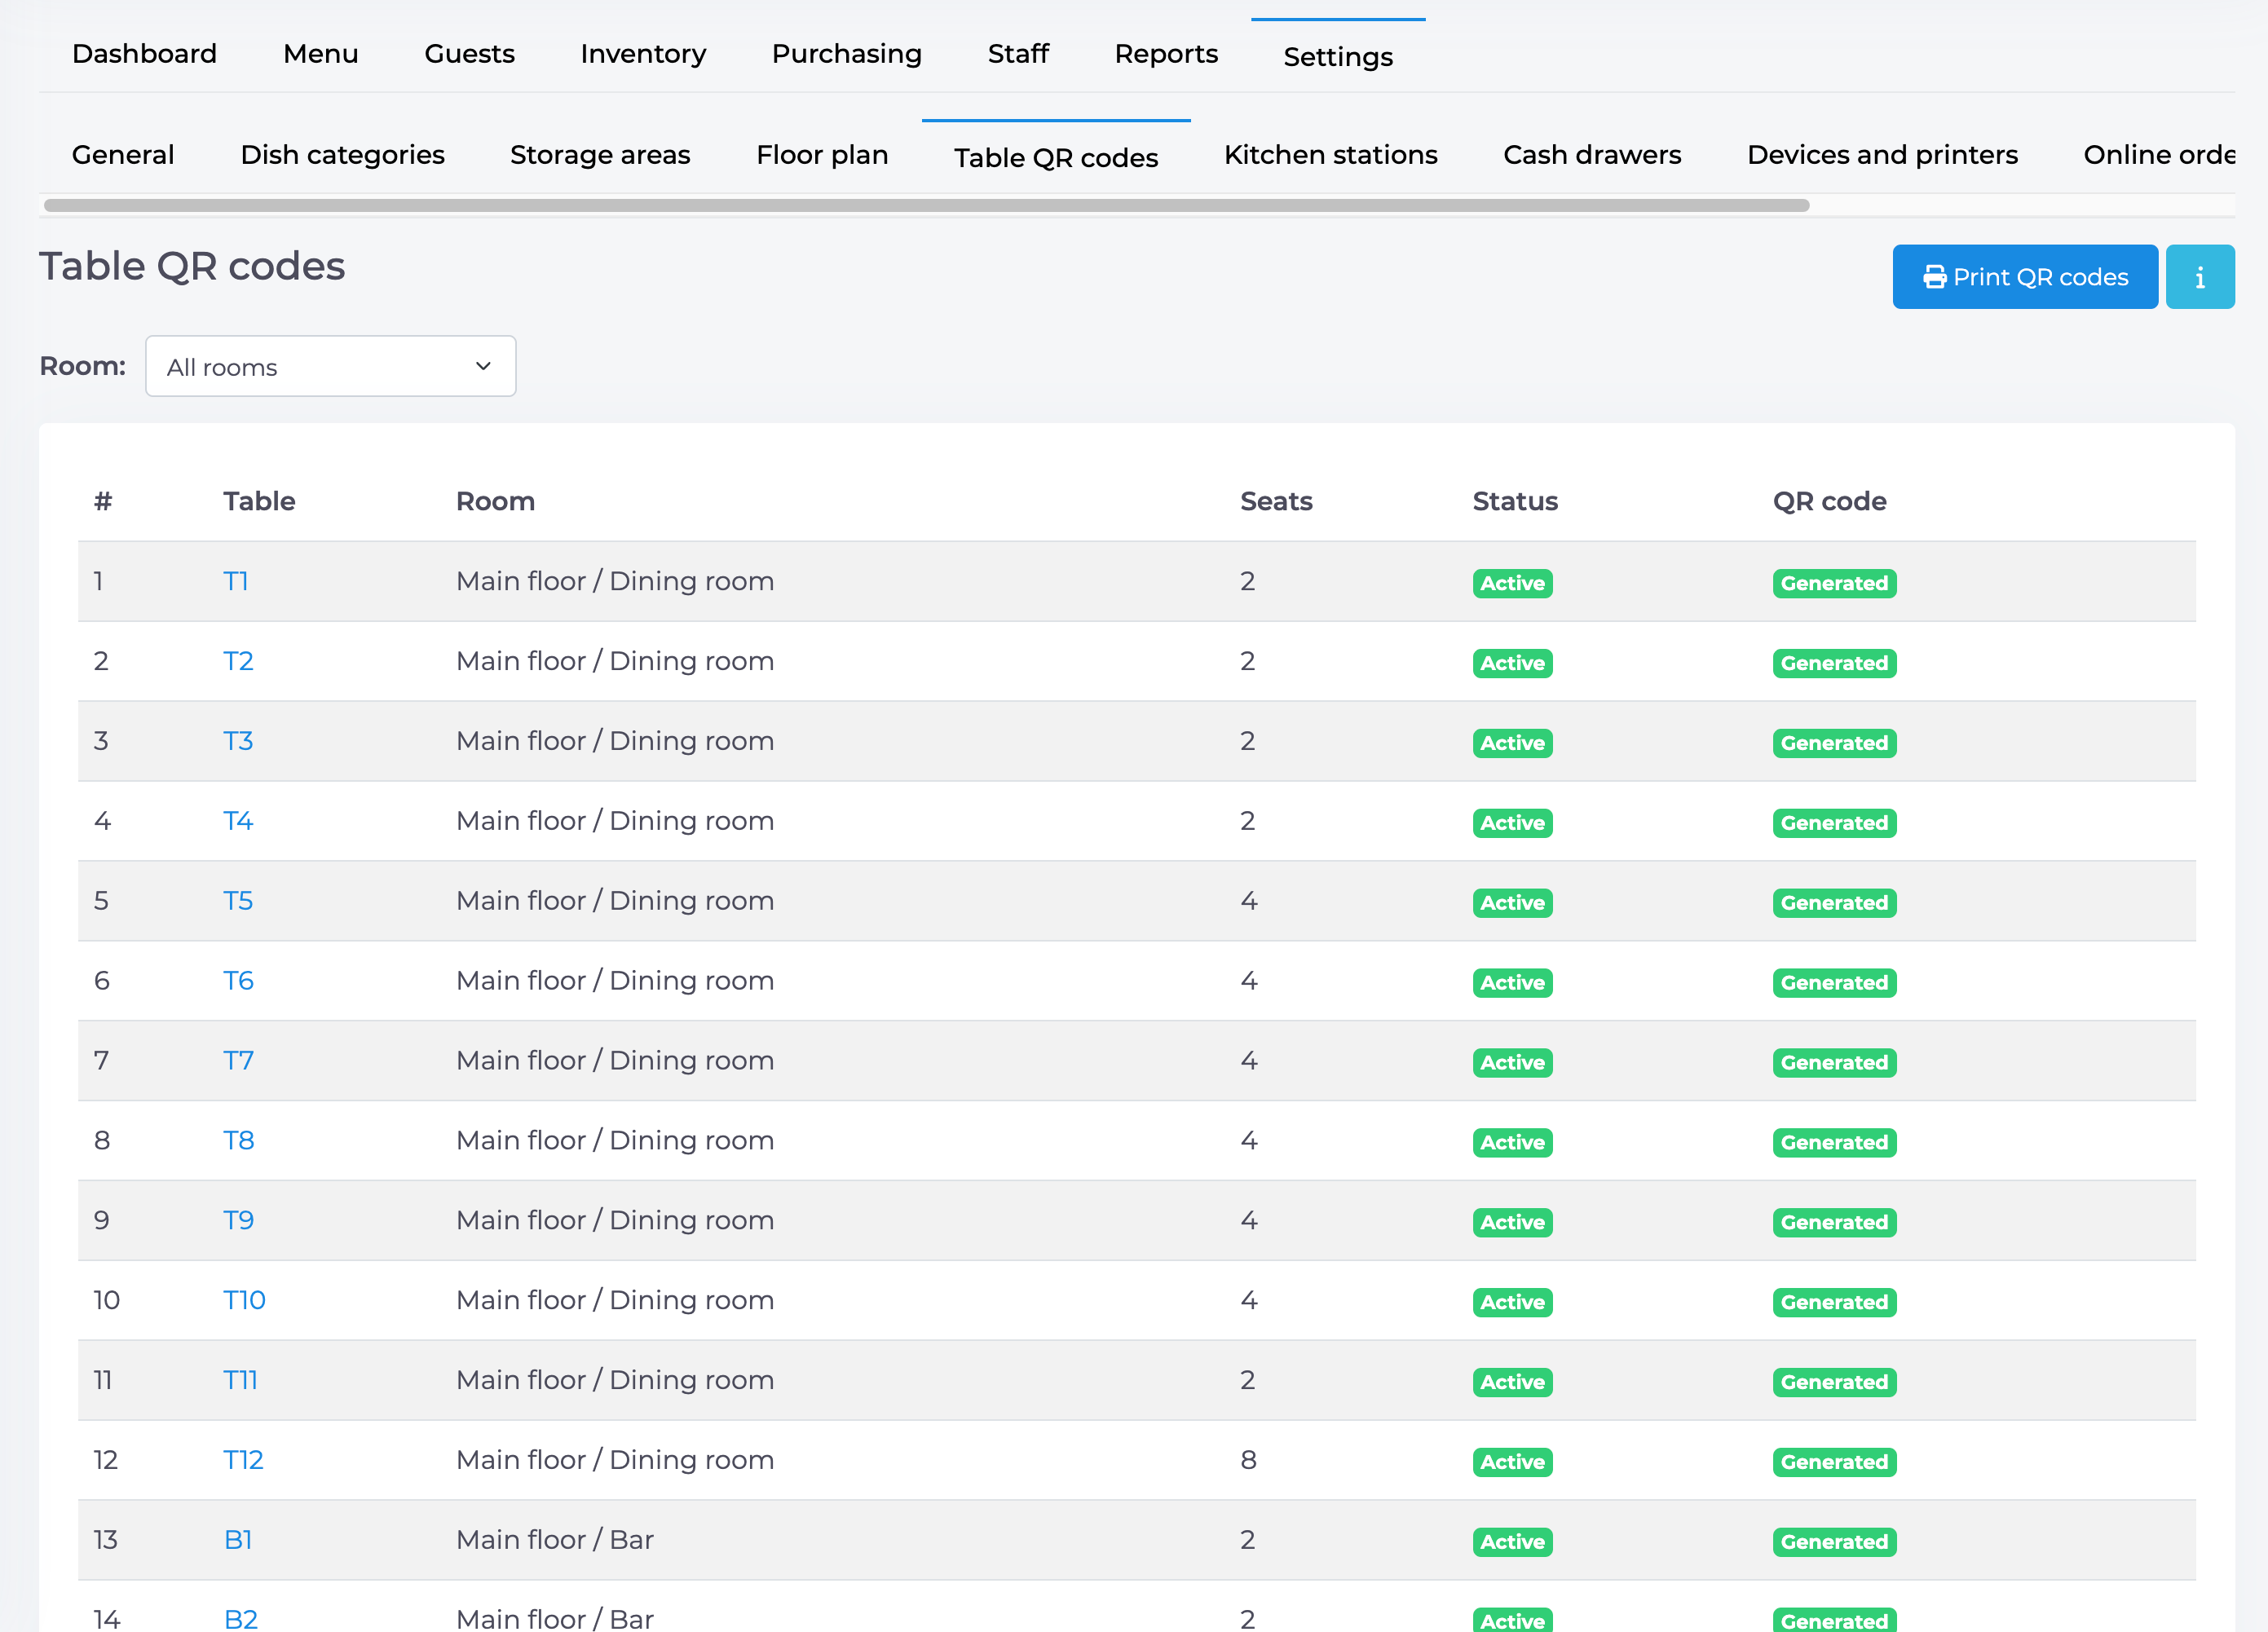Click the horizontal subtab scrollbar
Viewport: 2268px width, 1632px height.
pyautogui.click(x=926, y=205)
